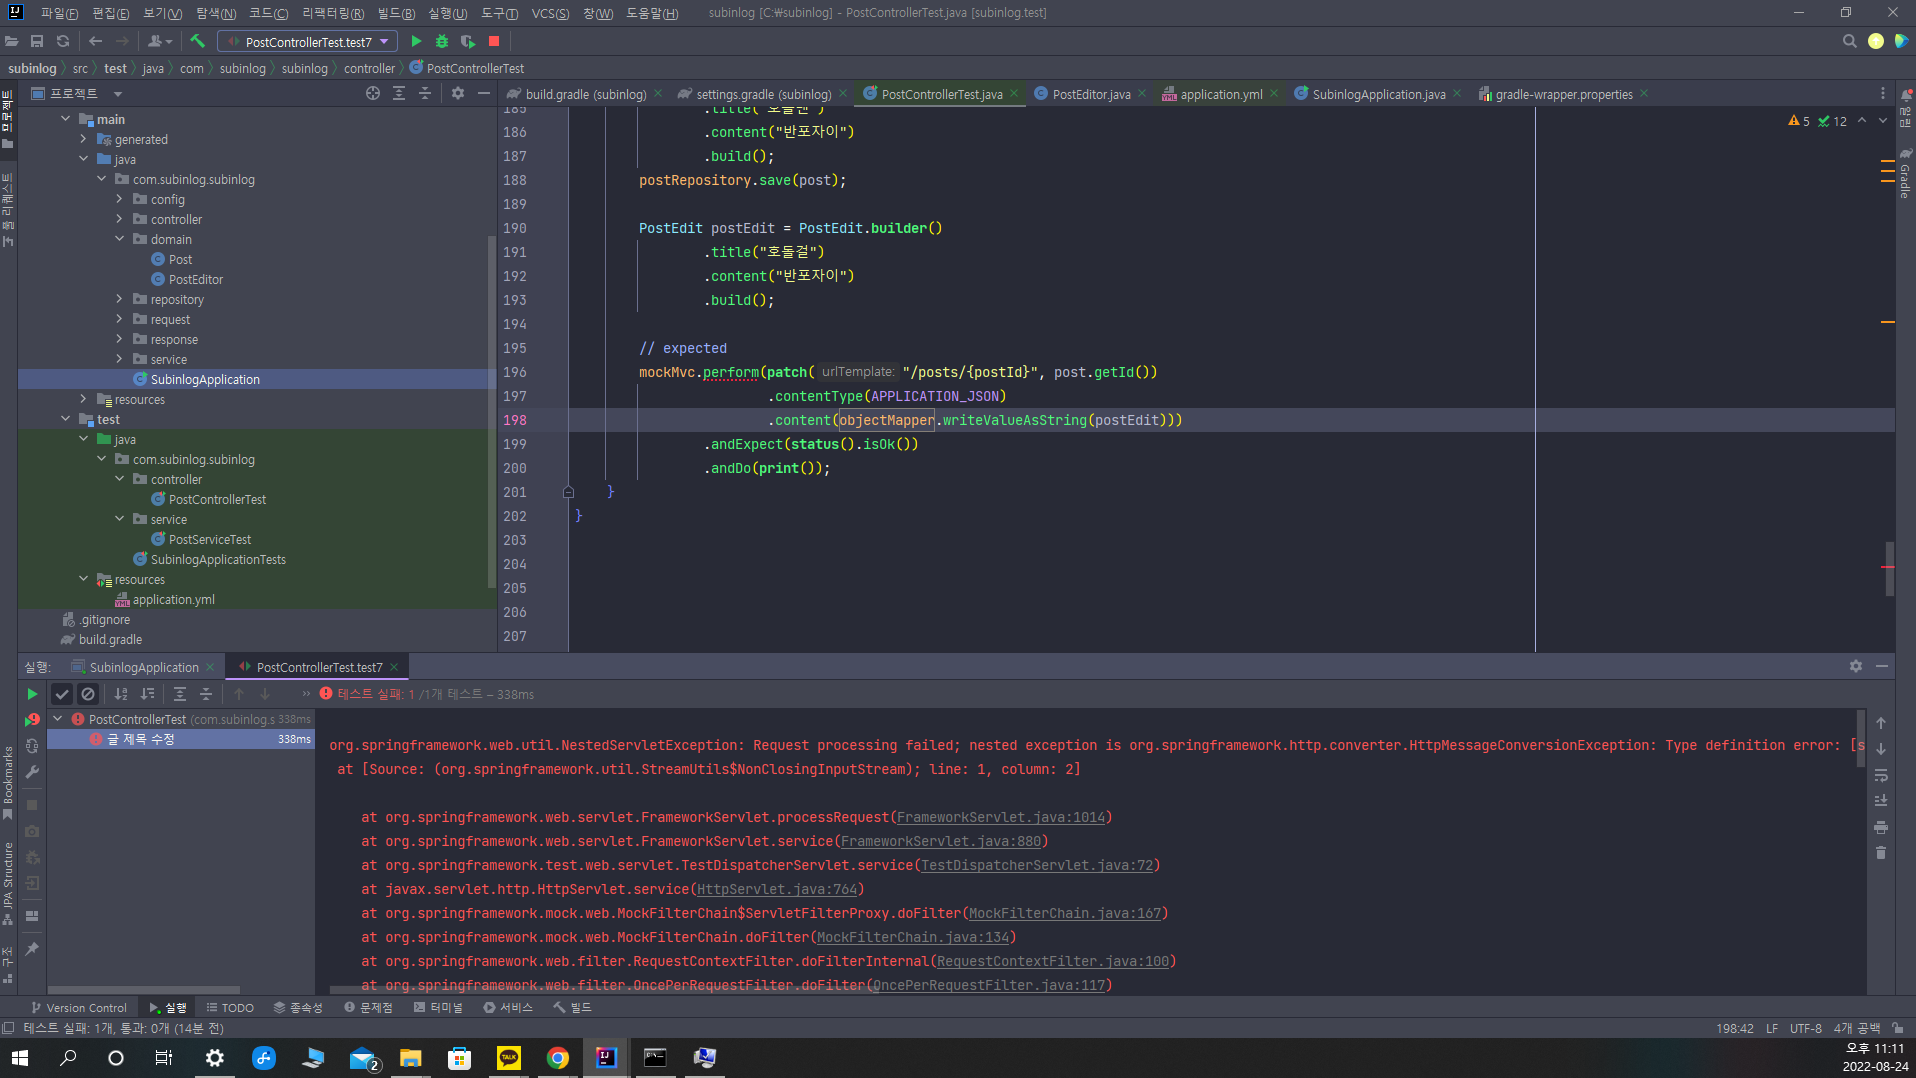
Task: Start debugging with the bug icon
Action: pos(442,41)
